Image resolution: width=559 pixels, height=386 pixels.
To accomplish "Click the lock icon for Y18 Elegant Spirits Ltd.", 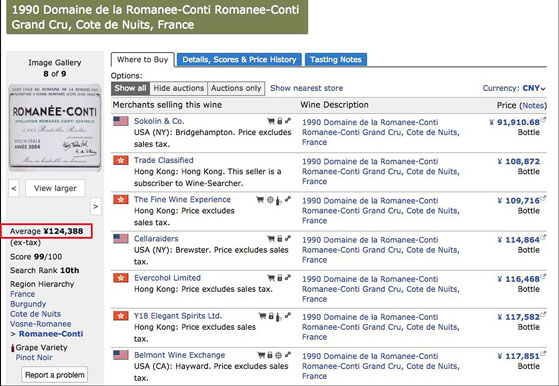I will 271,316.
